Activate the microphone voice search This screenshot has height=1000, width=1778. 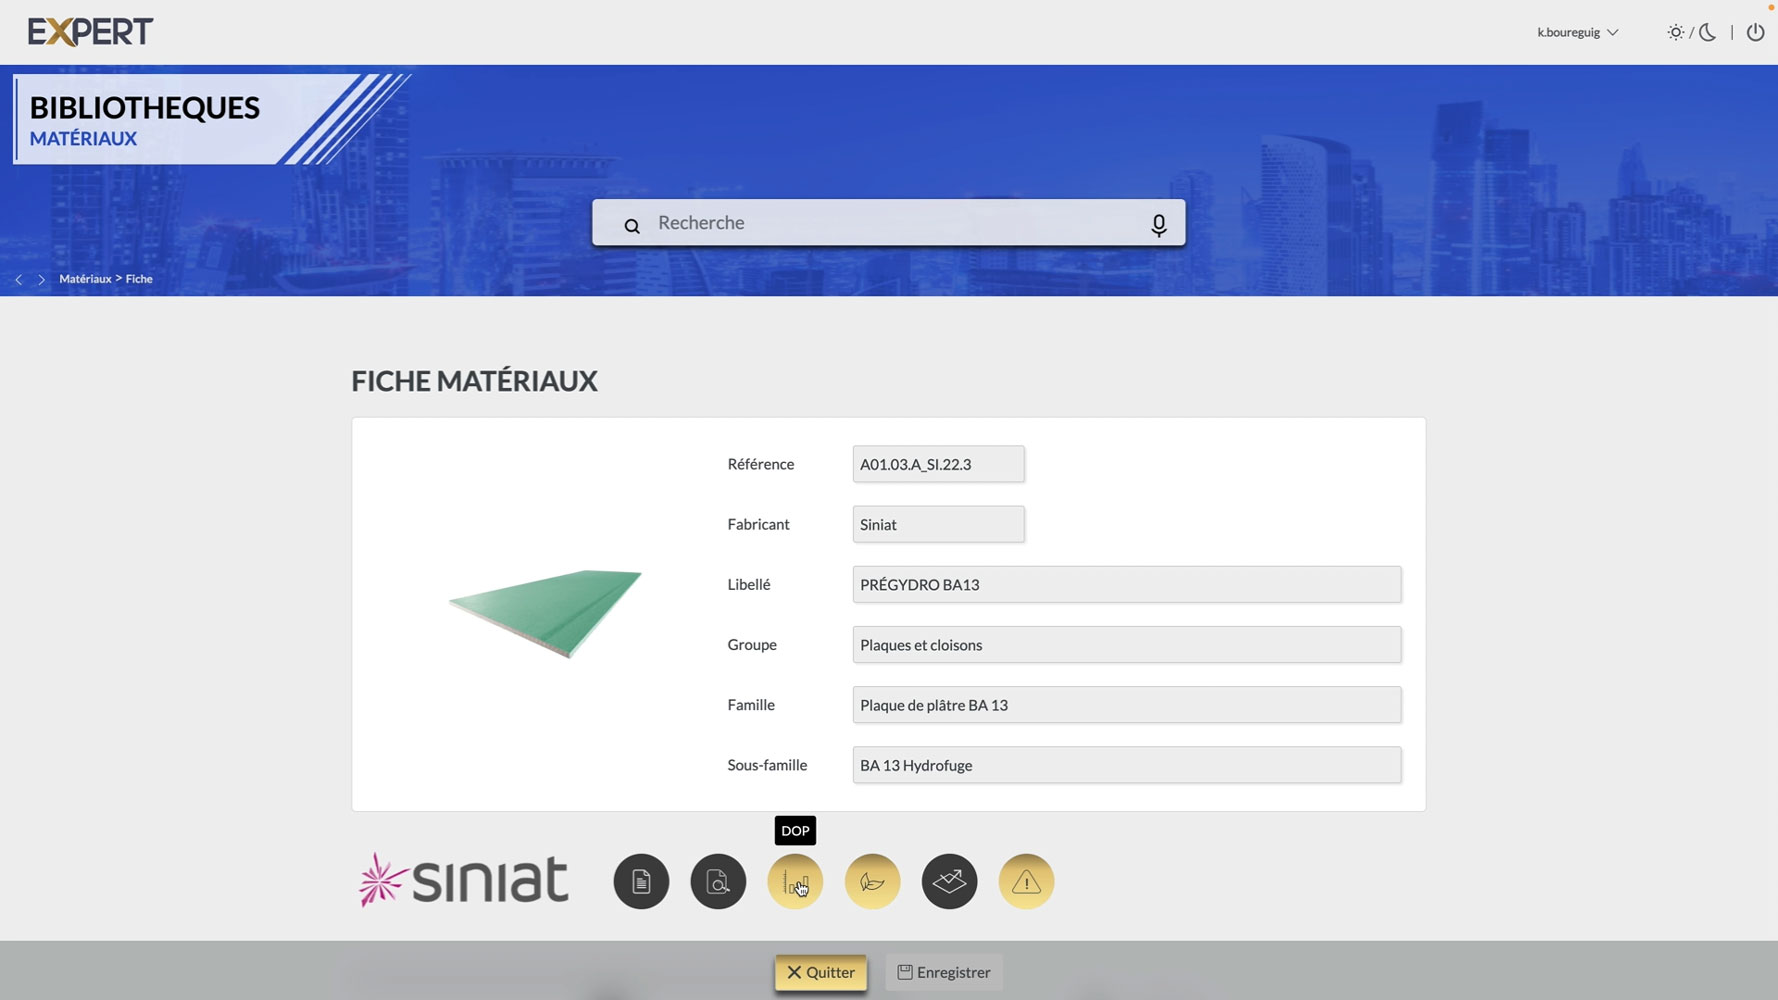coord(1158,226)
